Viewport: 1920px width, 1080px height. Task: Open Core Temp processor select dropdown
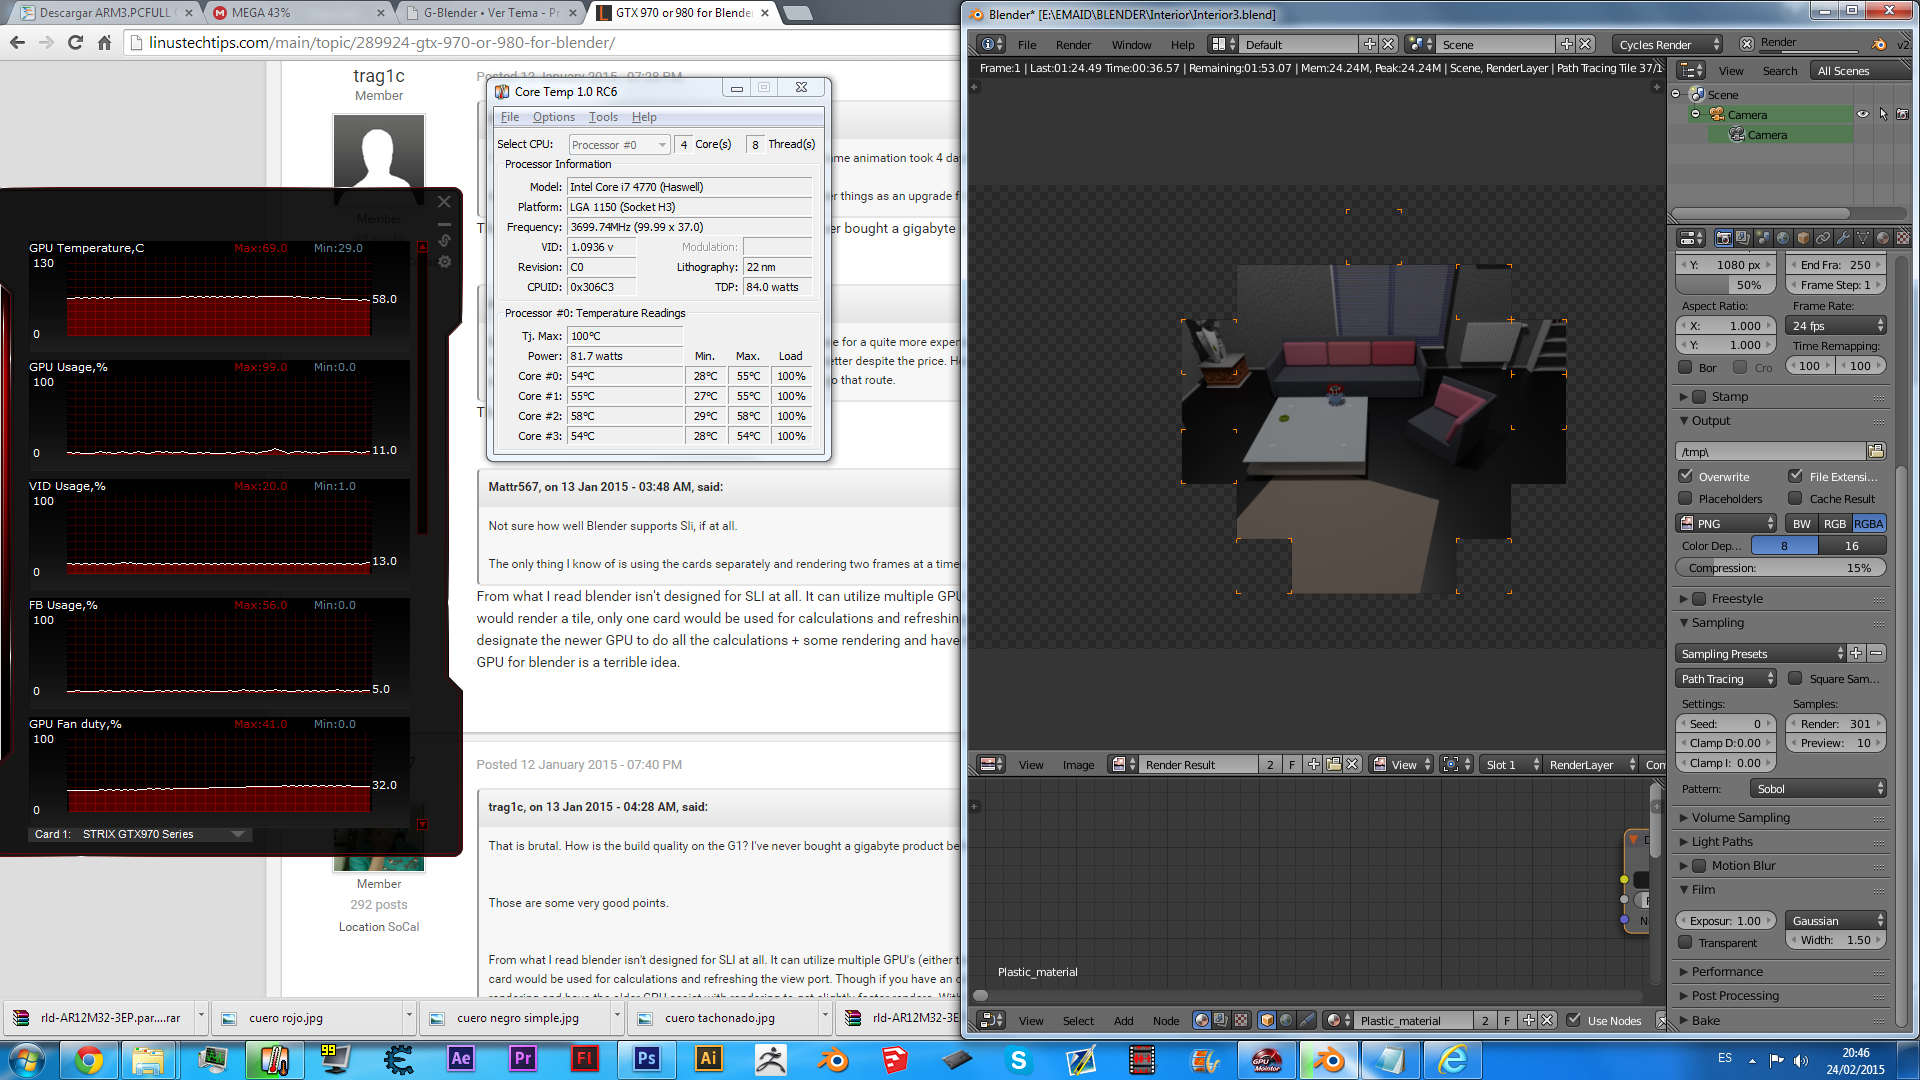click(x=619, y=145)
